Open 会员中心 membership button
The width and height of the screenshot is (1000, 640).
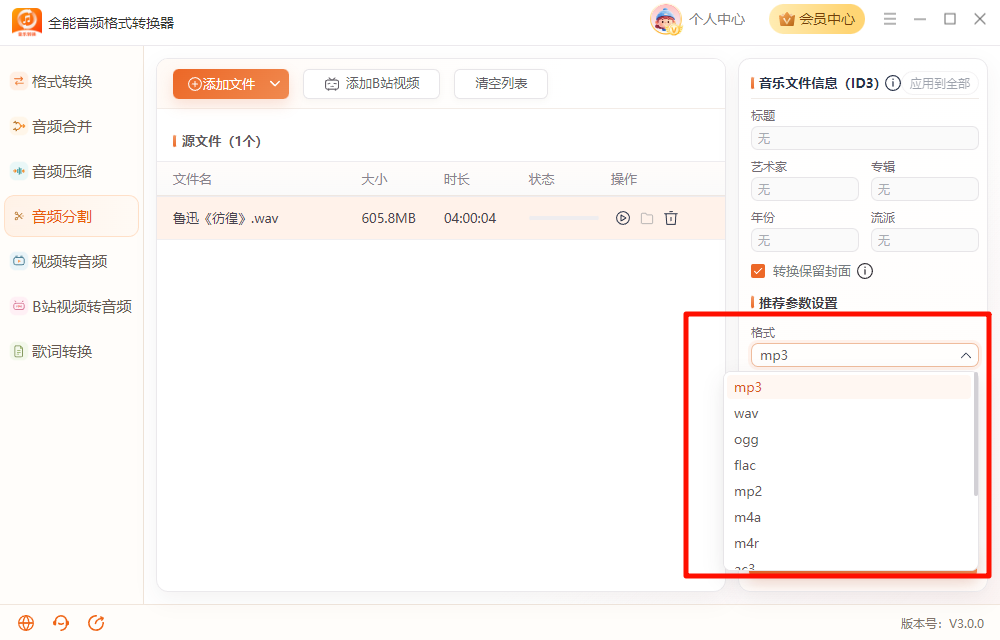pyautogui.click(x=817, y=19)
